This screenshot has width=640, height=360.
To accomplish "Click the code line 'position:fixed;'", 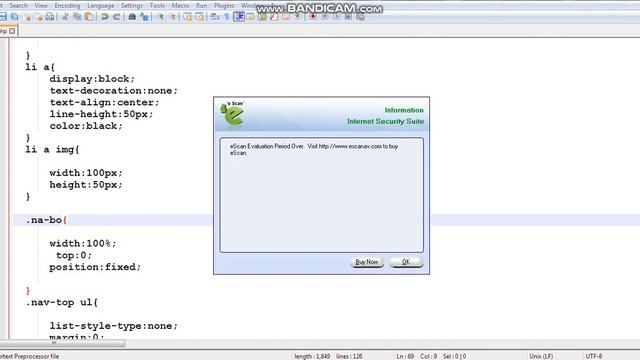I will (x=95, y=267).
